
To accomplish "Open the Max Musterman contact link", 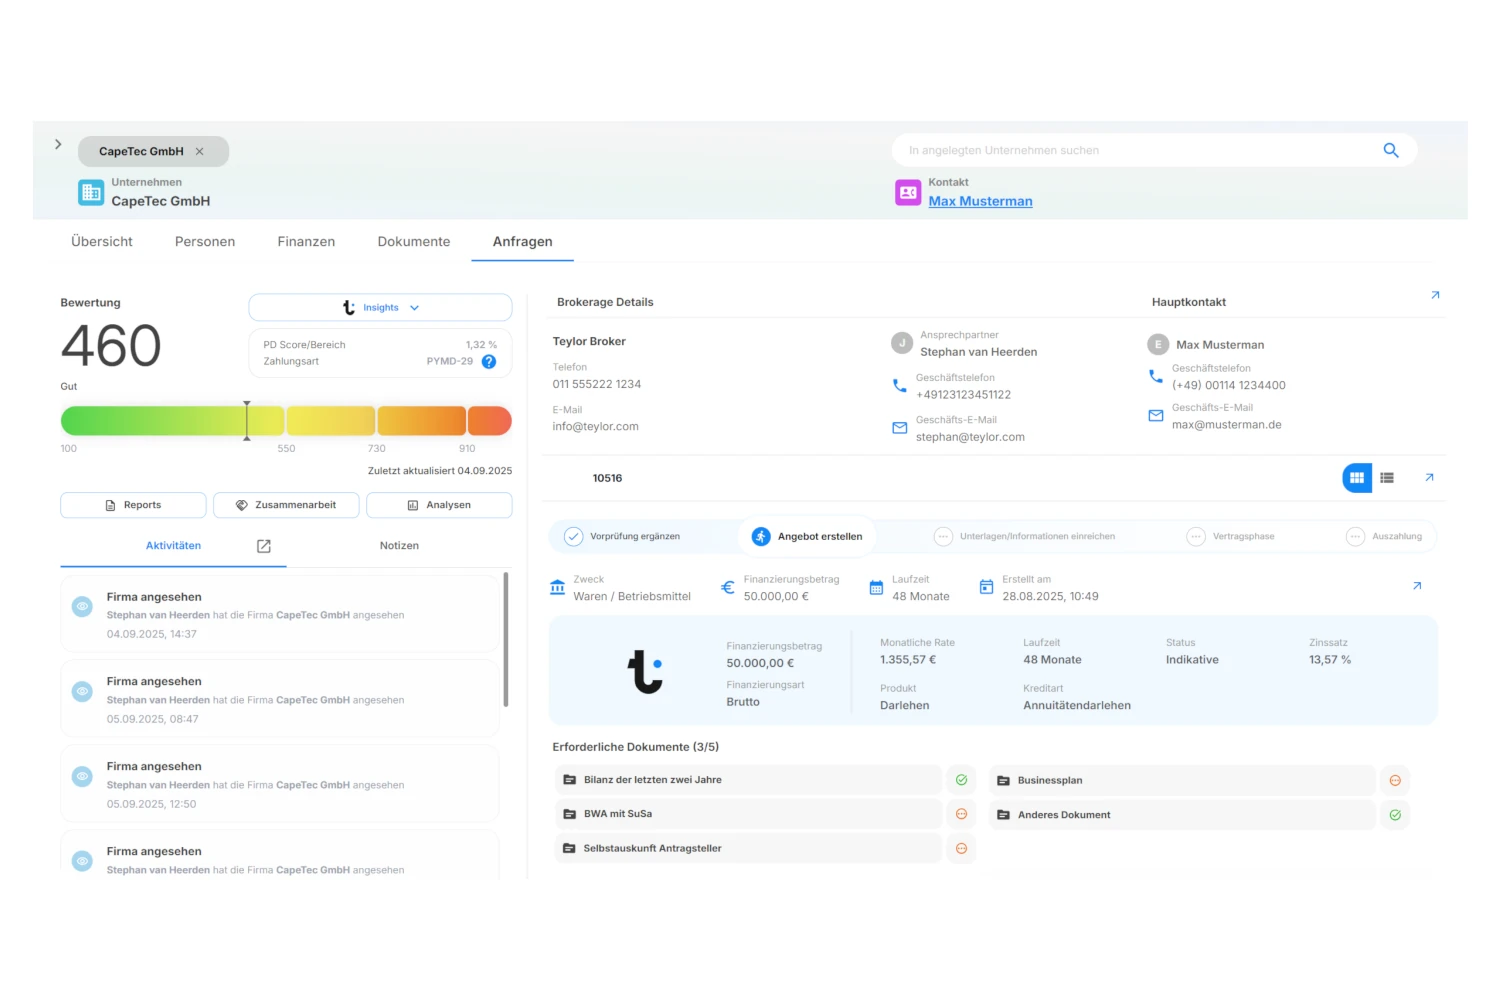I will point(980,201).
